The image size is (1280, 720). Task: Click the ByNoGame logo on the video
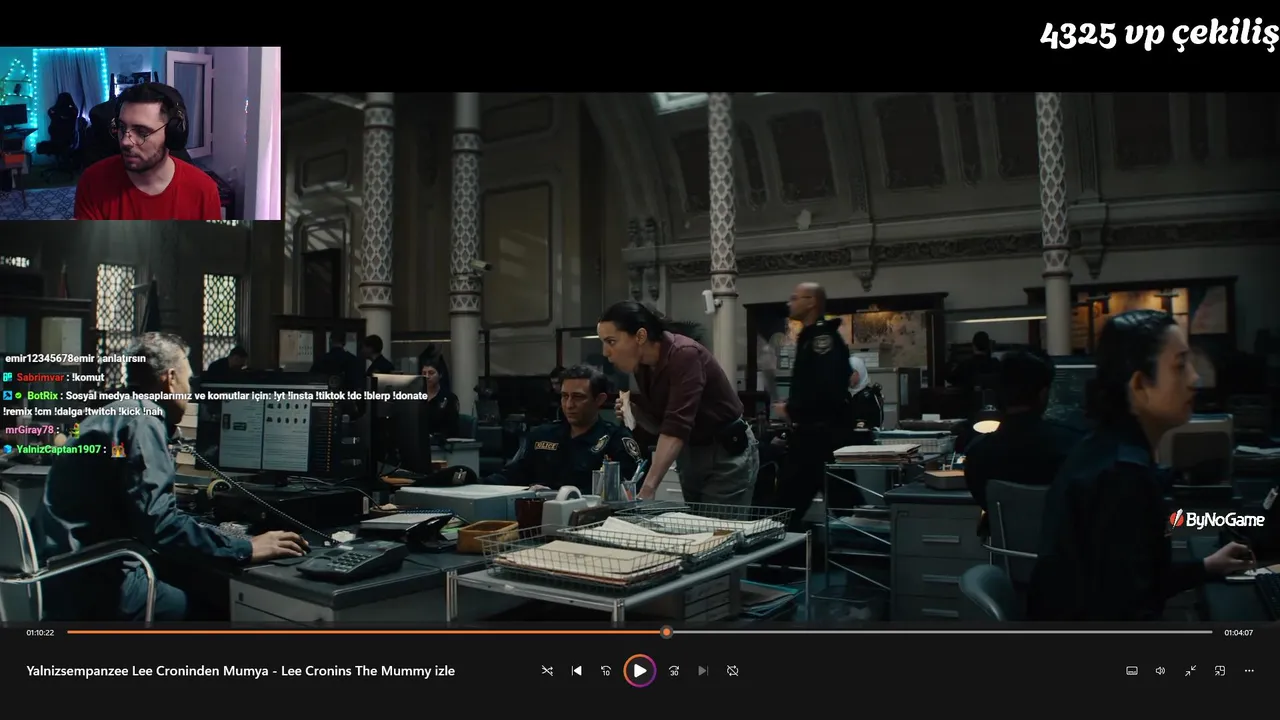pyautogui.click(x=1217, y=519)
